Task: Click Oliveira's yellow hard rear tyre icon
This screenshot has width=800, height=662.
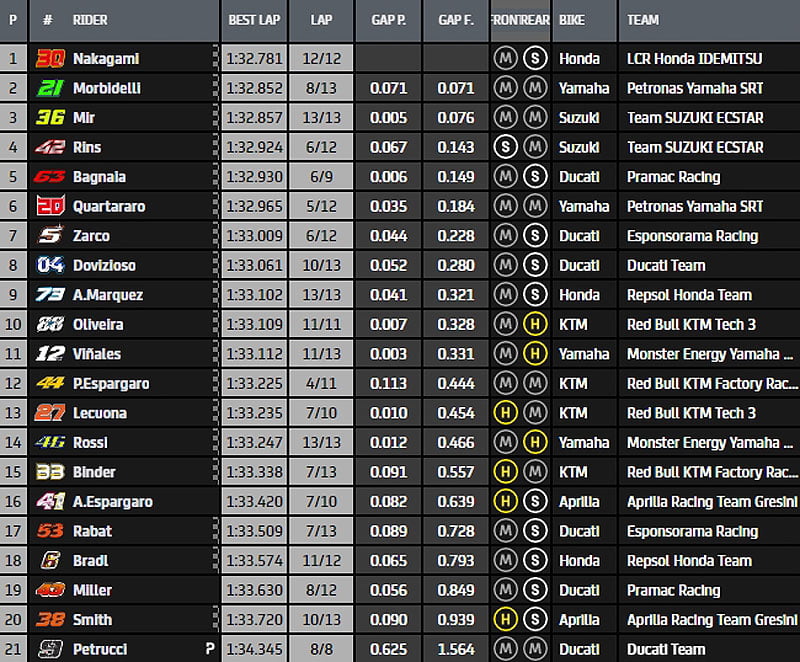Action: coord(535,324)
